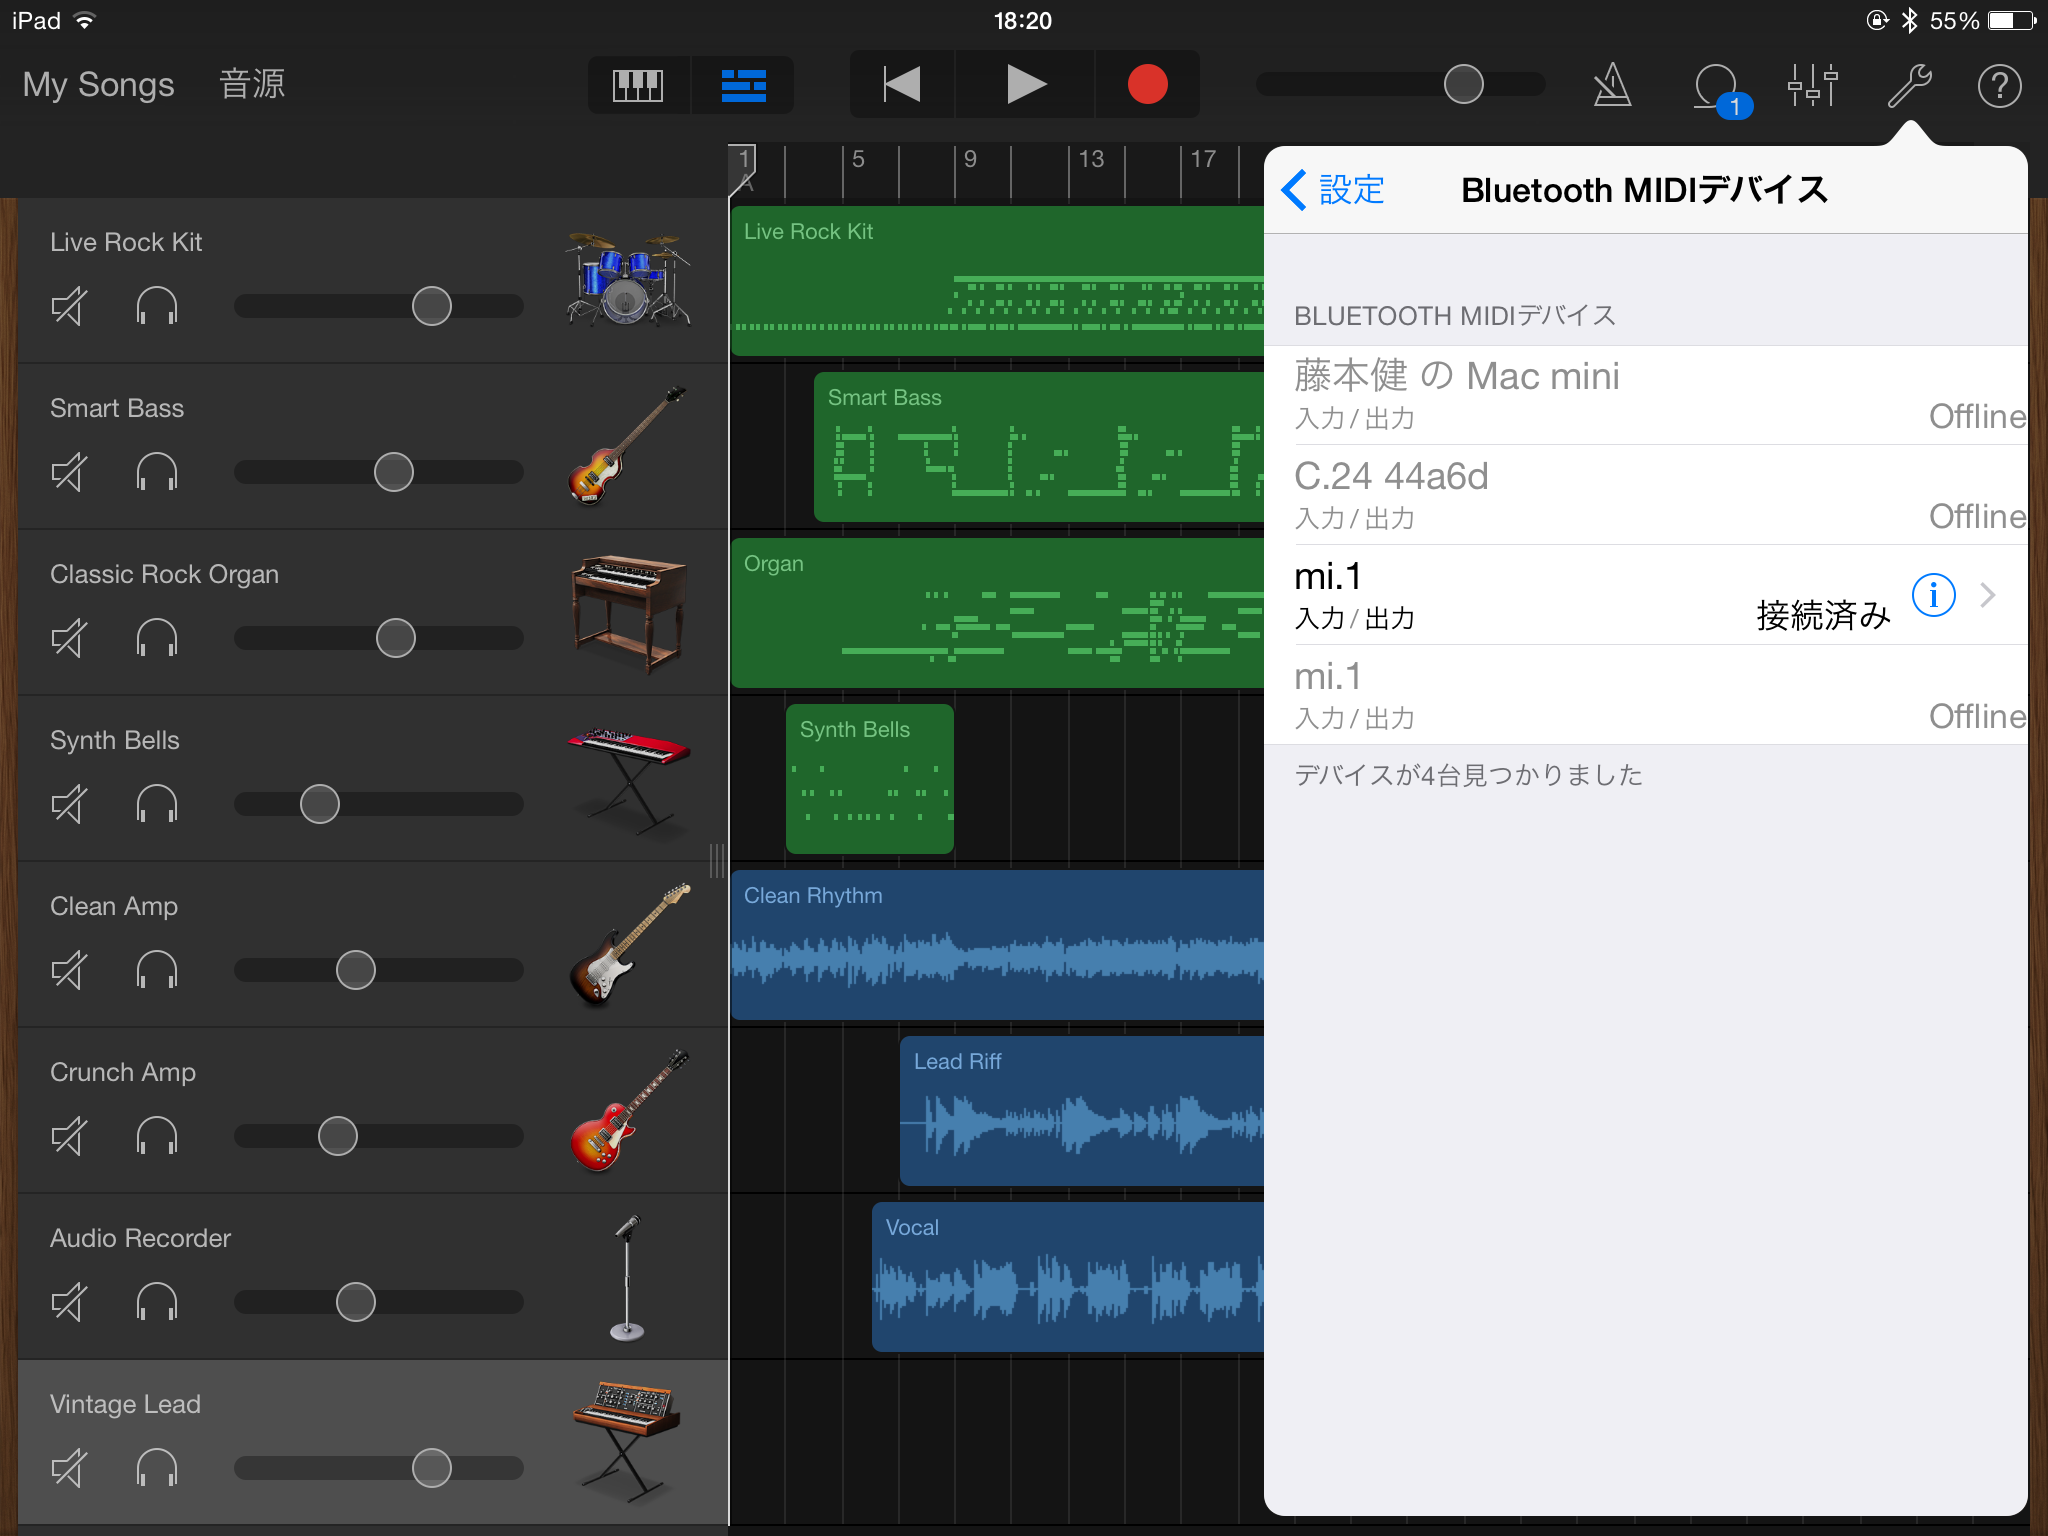Open the help question mark icon
2048x1536 pixels.
pyautogui.click(x=2000, y=86)
